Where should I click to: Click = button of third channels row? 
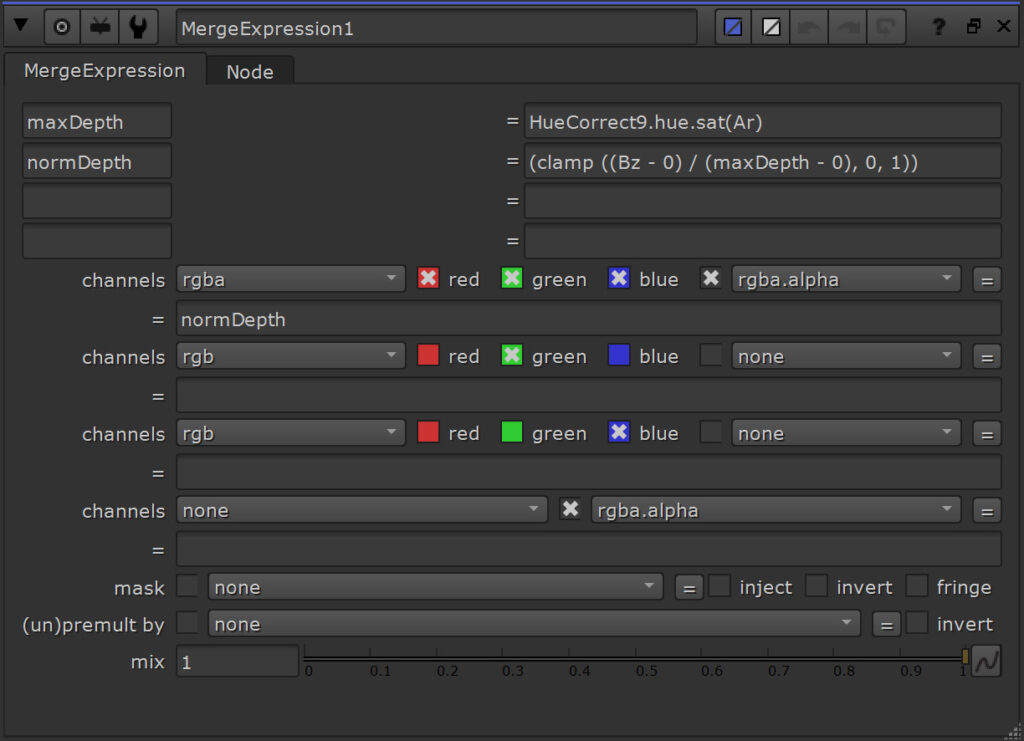tap(987, 434)
